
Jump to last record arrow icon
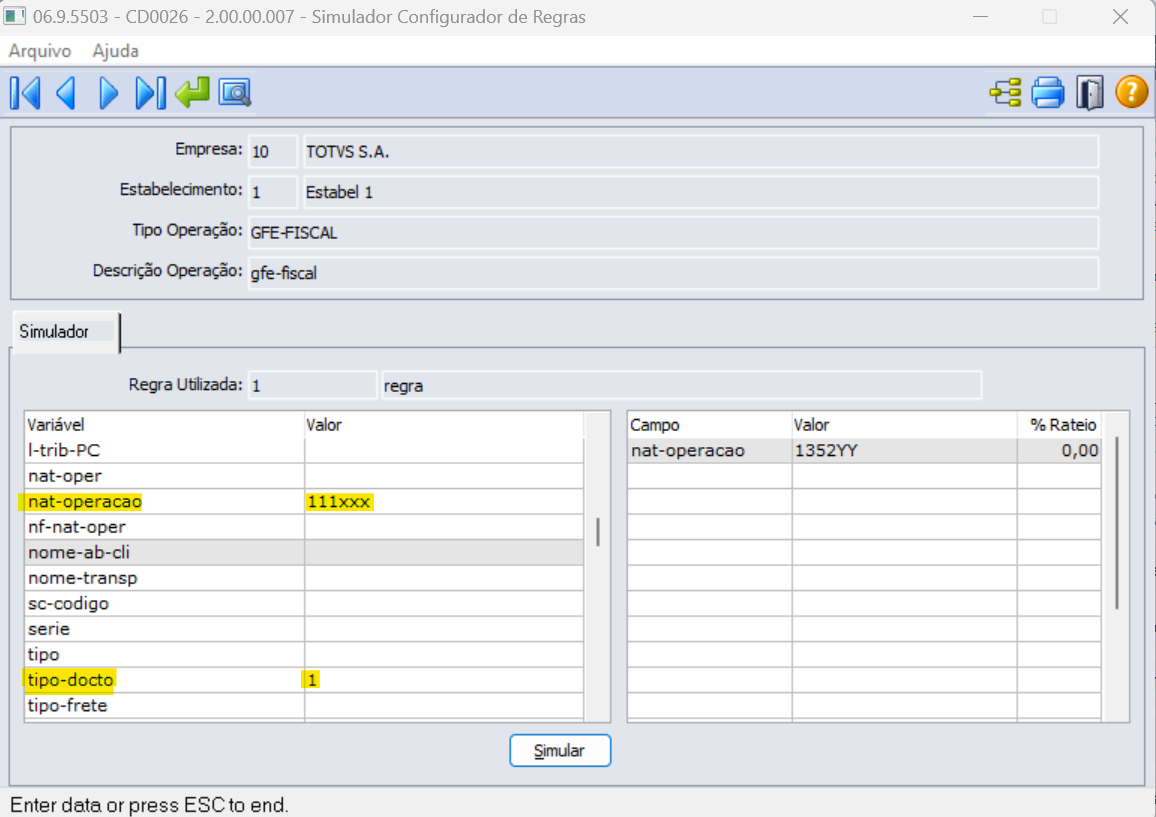pos(150,93)
